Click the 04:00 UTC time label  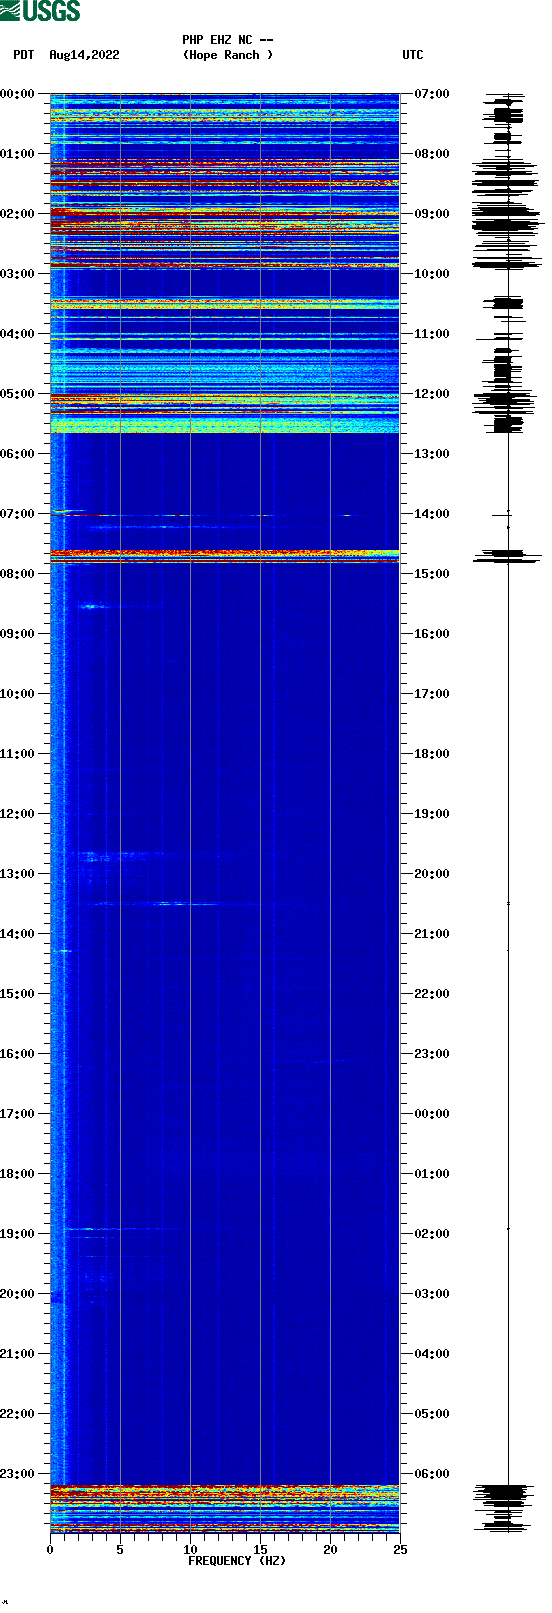[432, 1354]
